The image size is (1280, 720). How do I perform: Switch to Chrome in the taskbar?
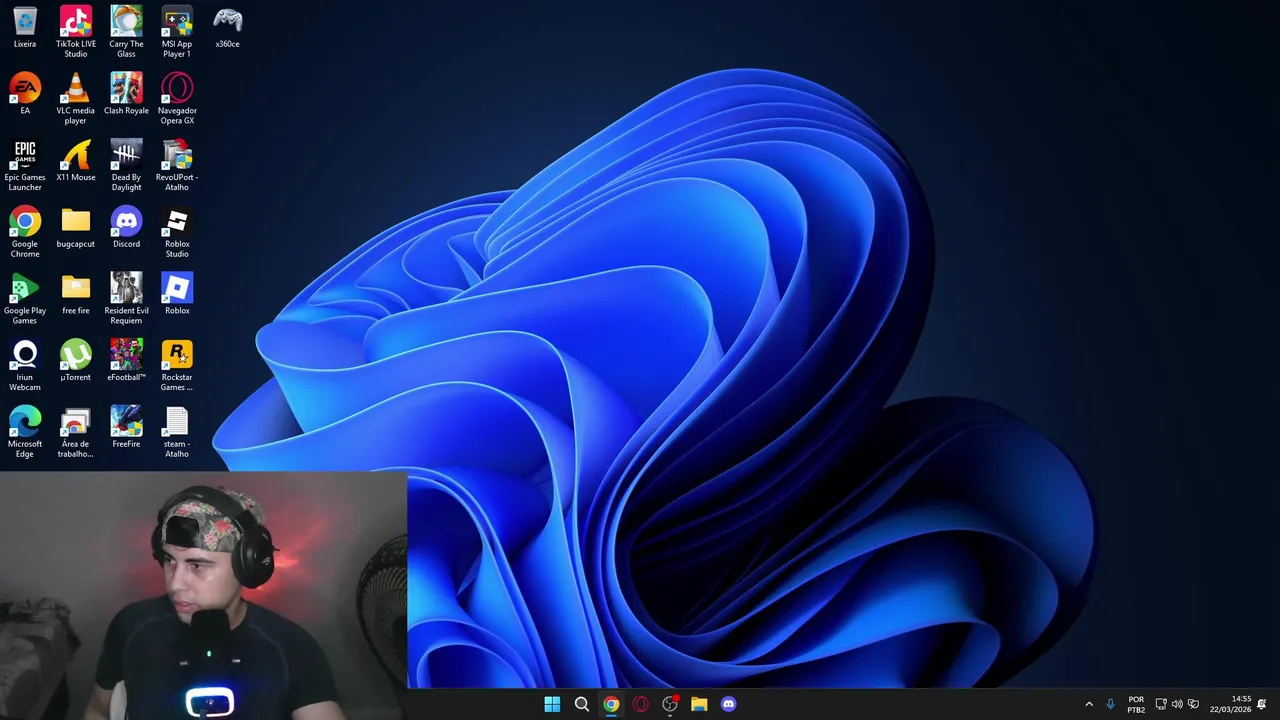point(611,704)
